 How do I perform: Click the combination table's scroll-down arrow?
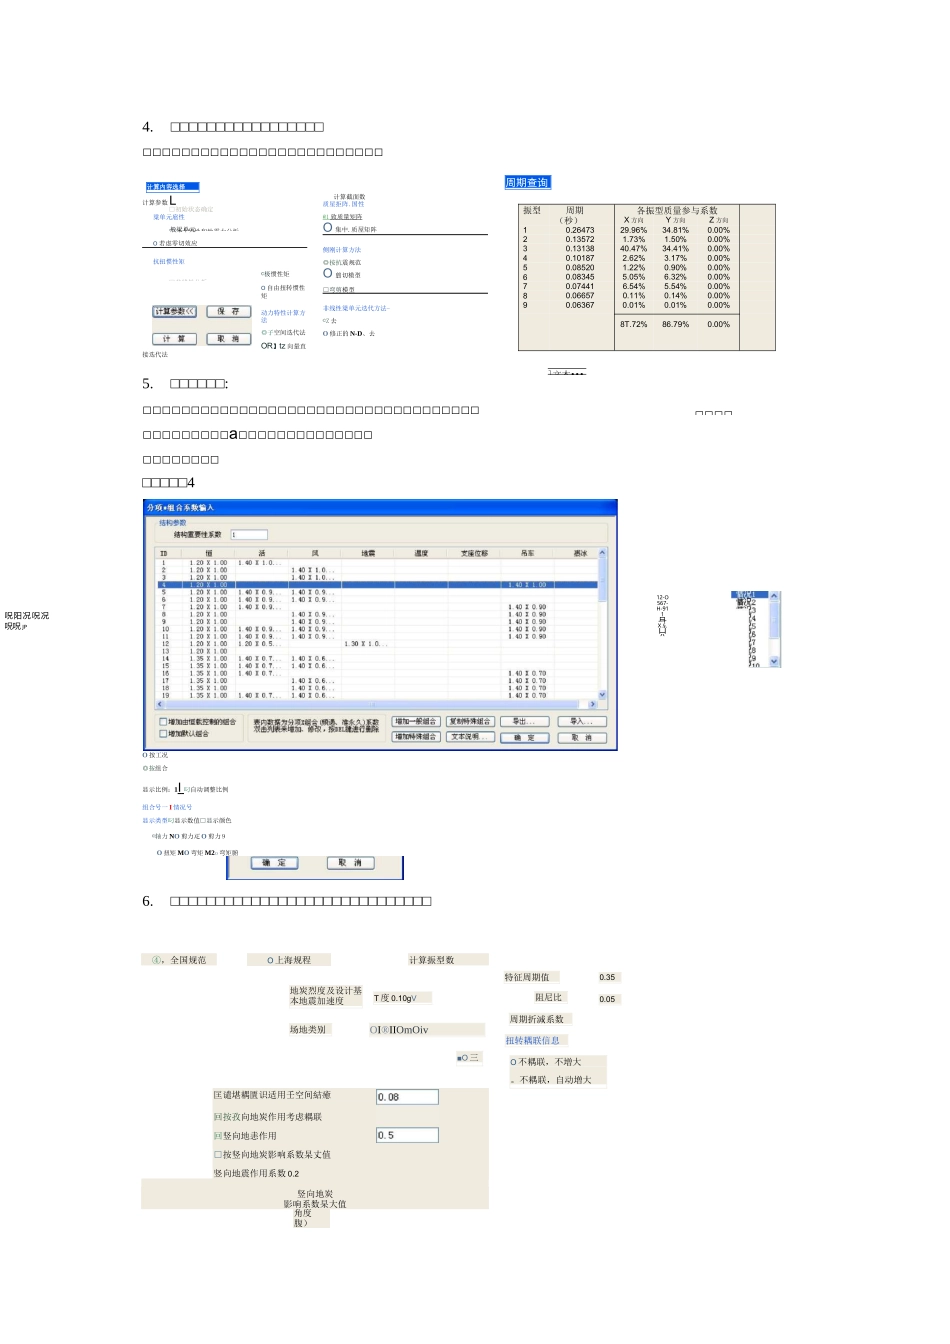click(x=603, y=695)
